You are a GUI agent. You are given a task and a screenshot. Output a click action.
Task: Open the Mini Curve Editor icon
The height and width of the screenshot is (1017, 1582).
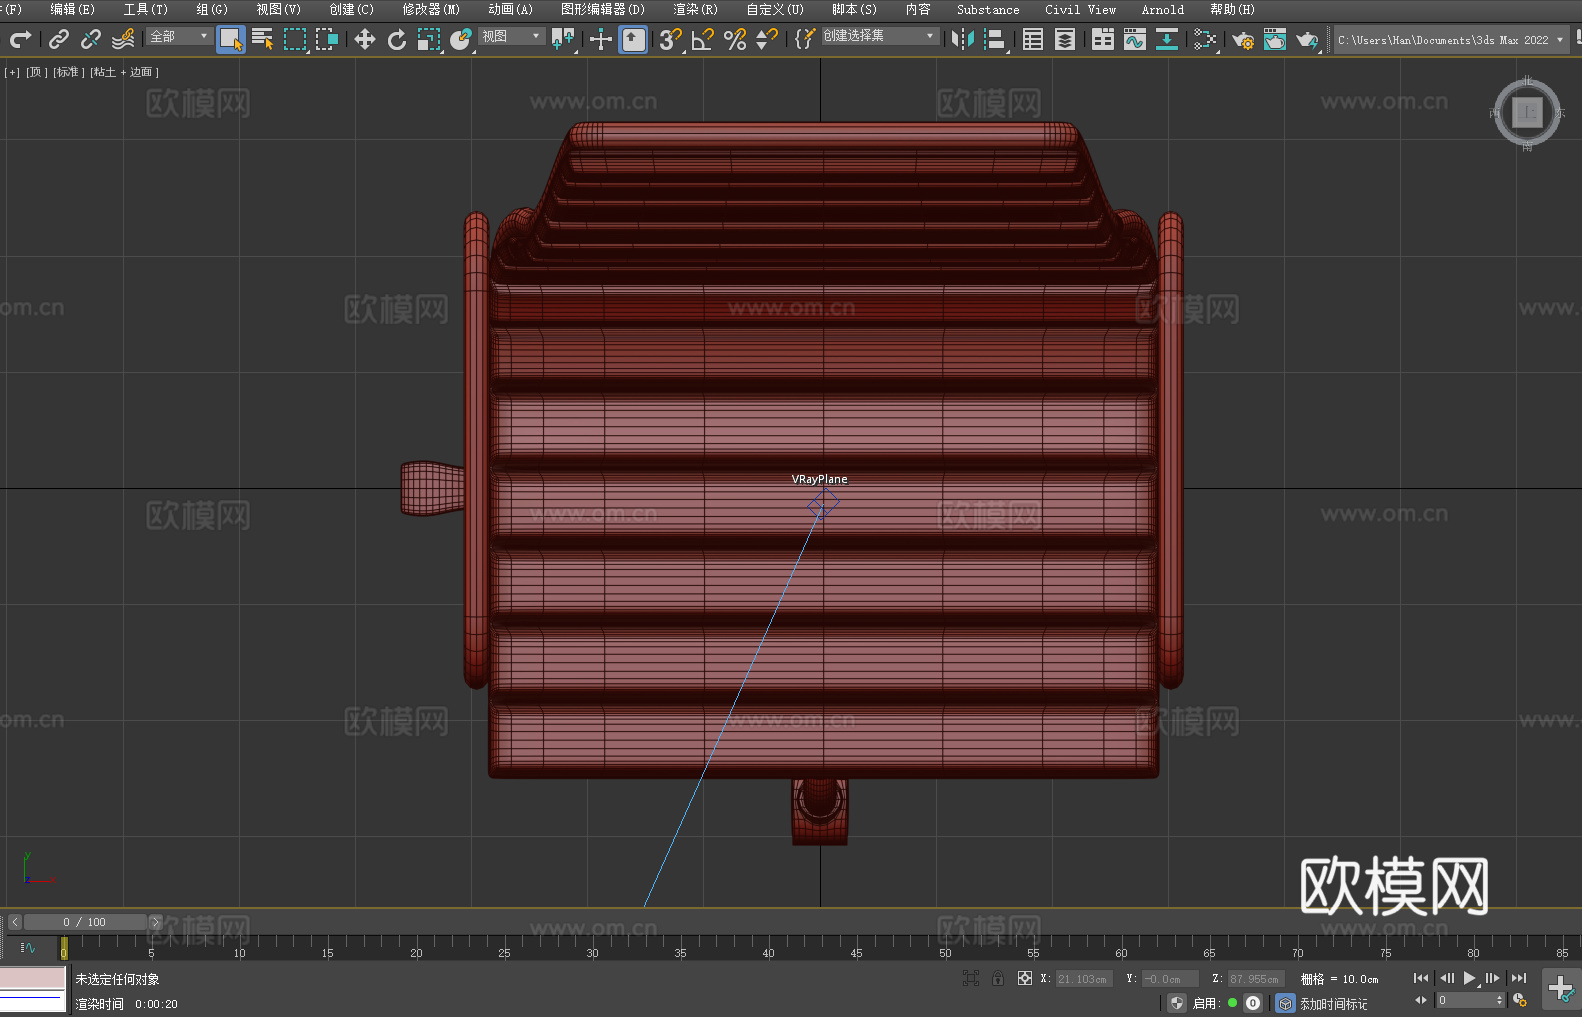(x=28, y=947)
